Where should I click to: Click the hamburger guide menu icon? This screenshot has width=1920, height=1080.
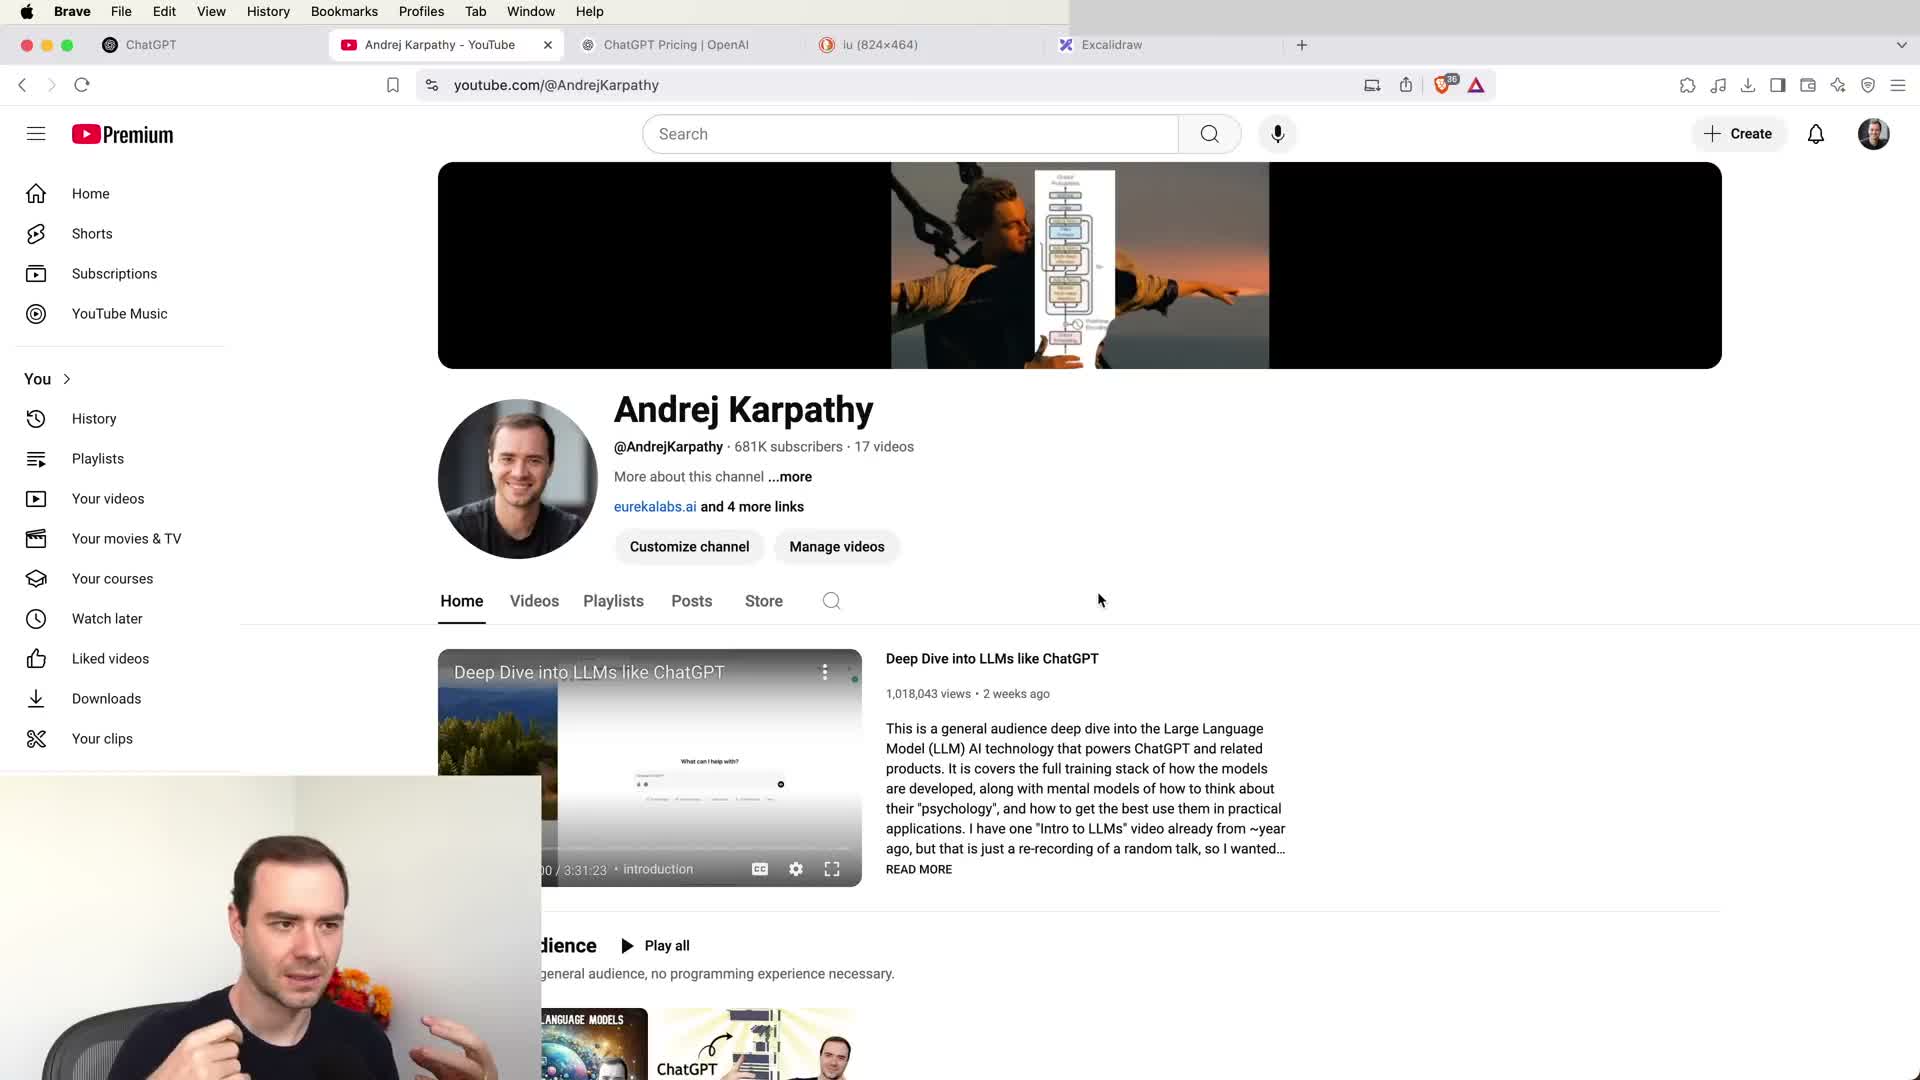click(x=36, y=134)
